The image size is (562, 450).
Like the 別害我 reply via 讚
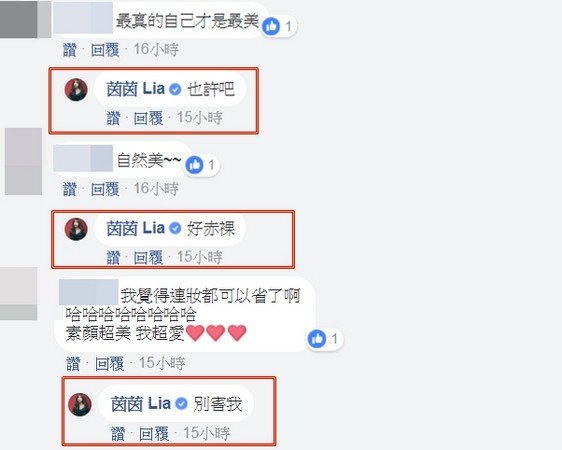click(118, 434)
